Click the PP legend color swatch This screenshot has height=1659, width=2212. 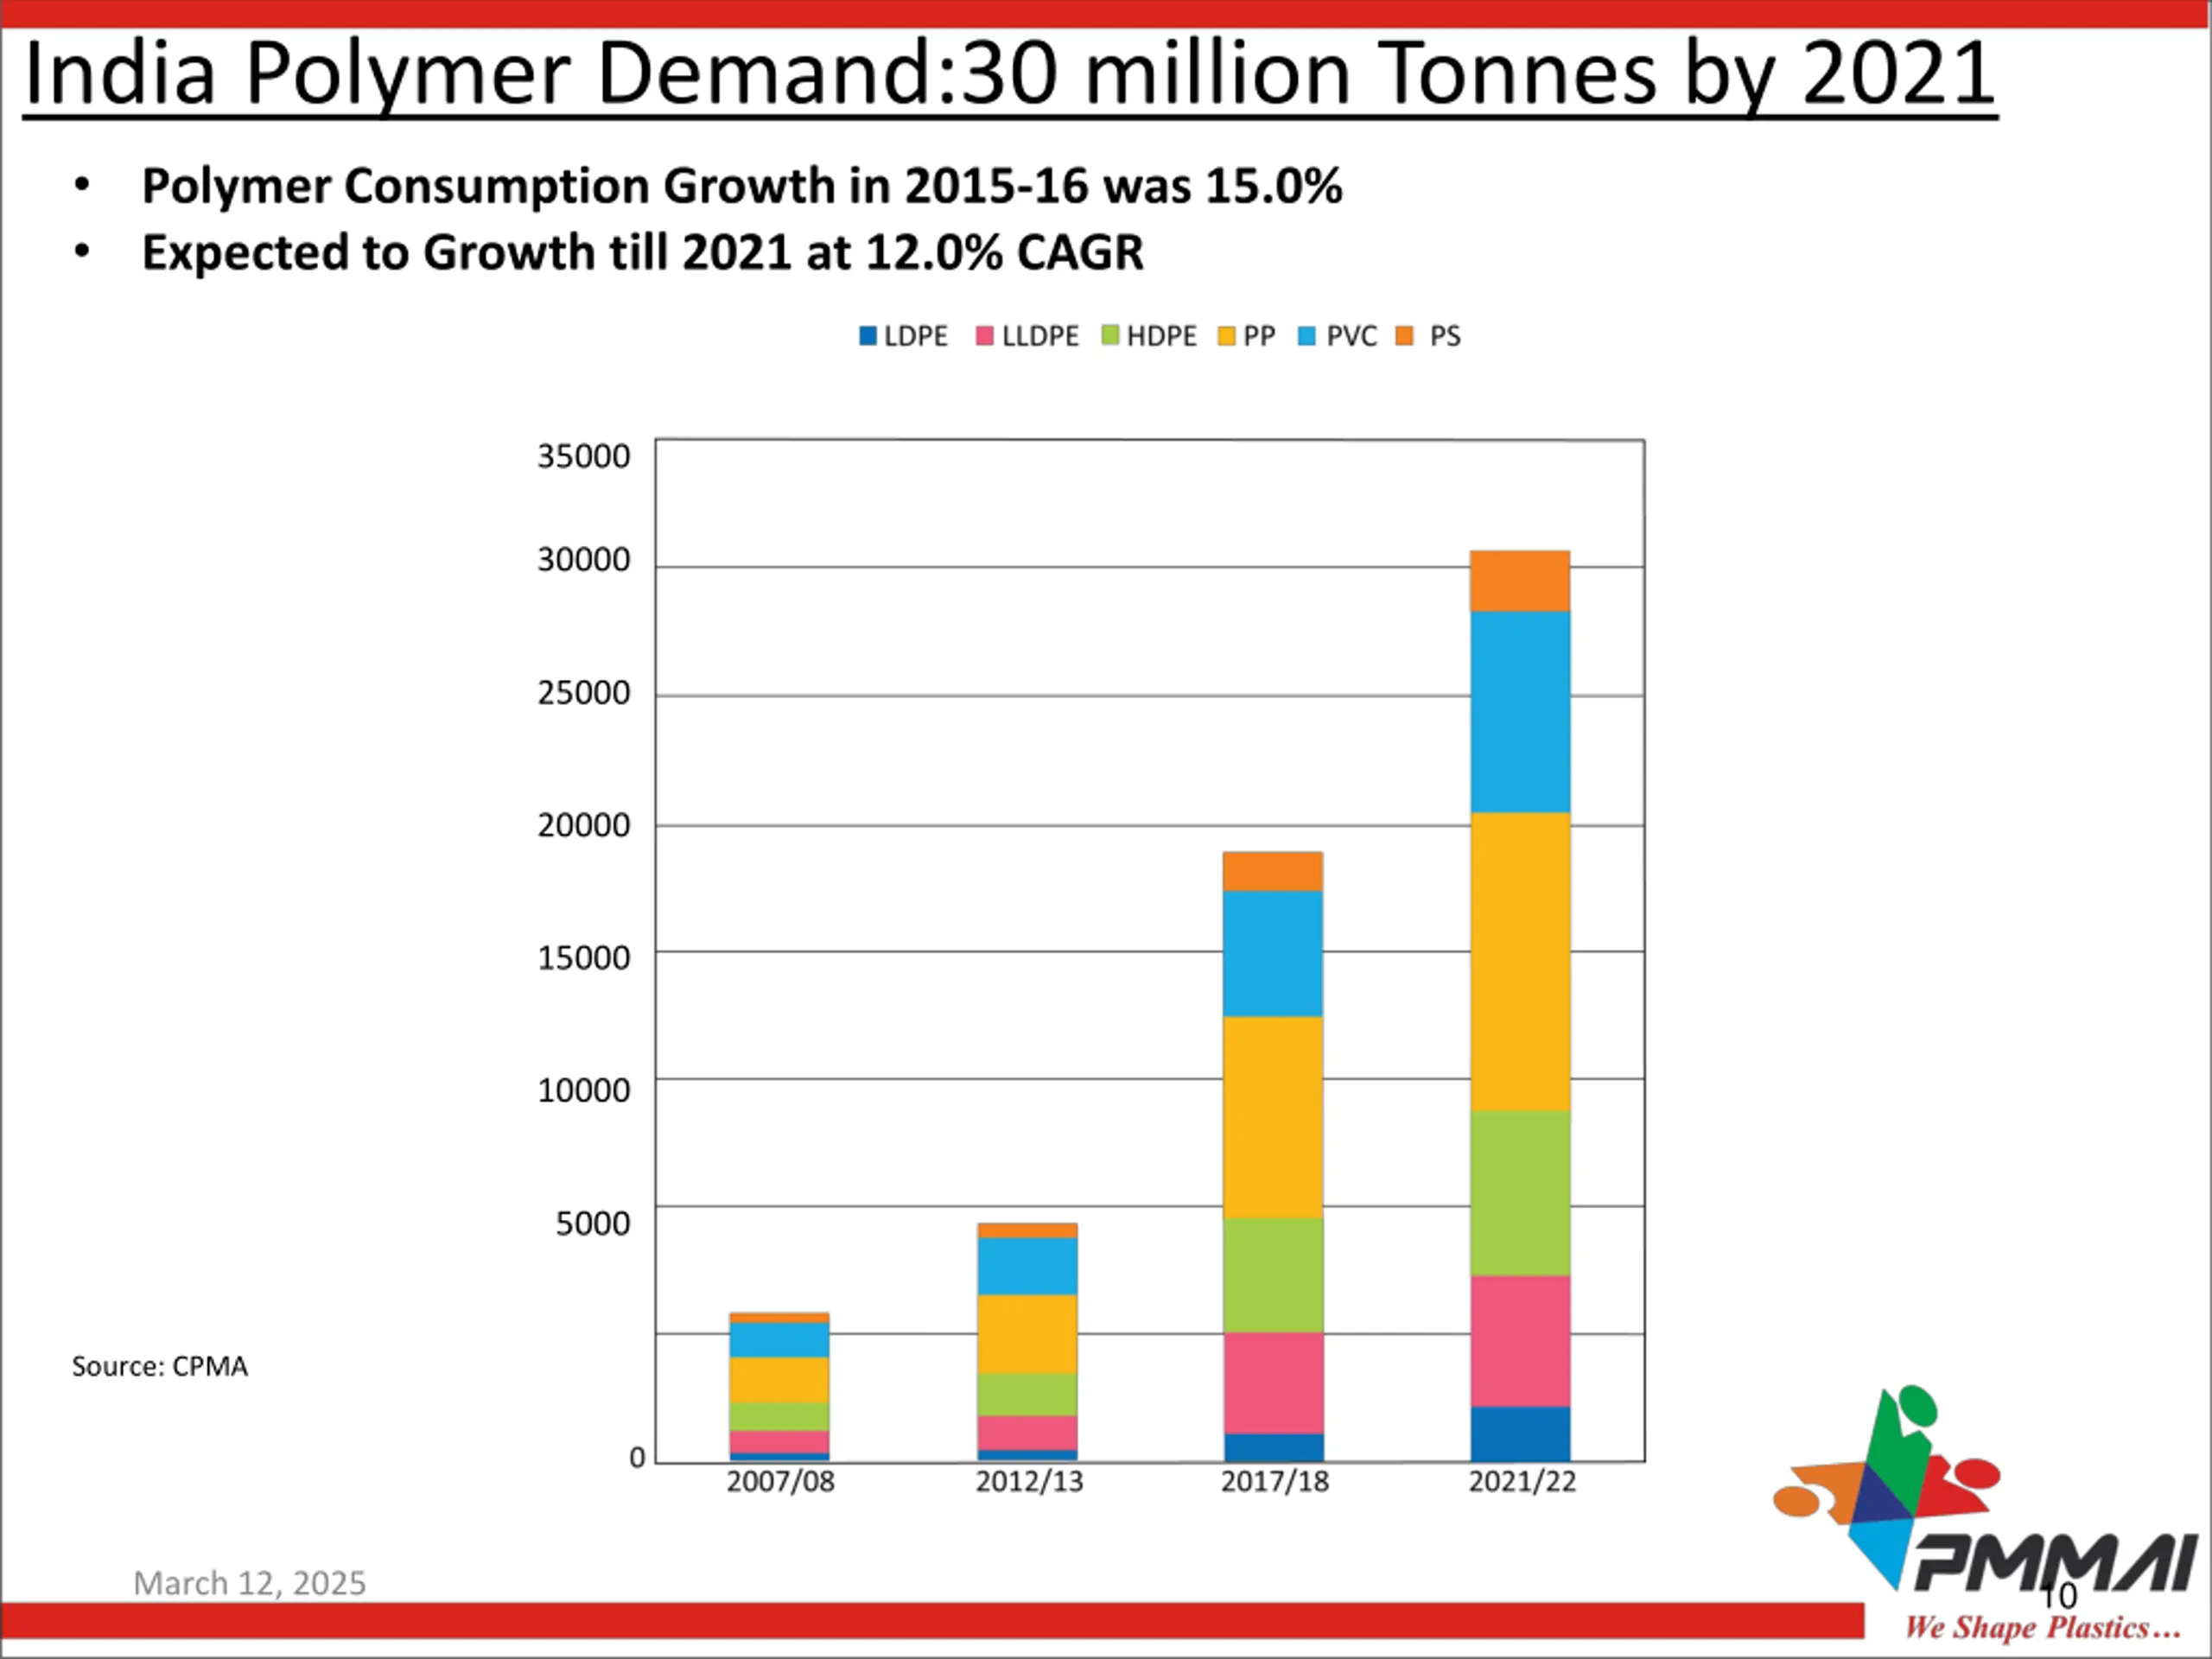point(1227,336)
